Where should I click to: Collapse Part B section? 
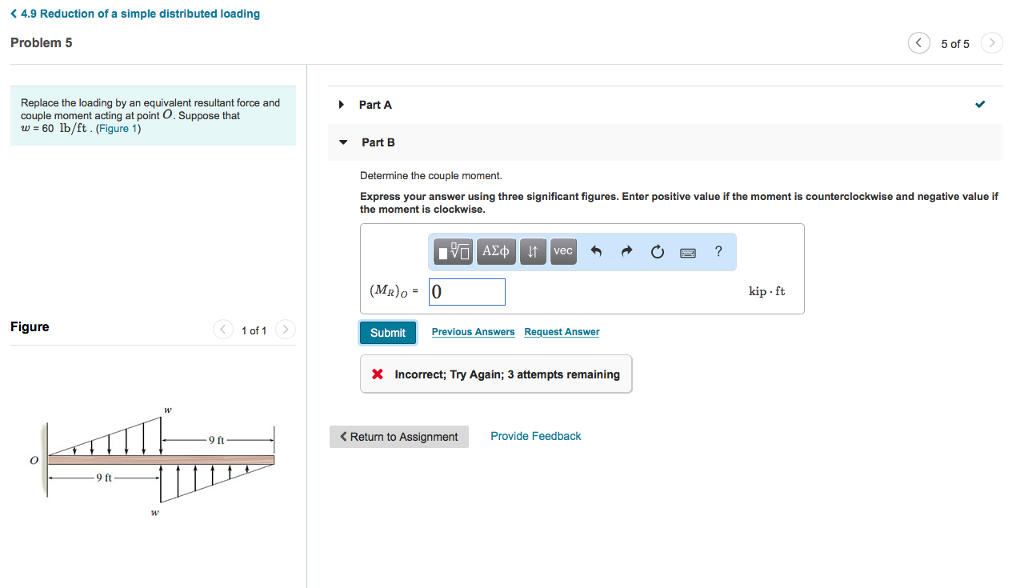pos(343,143)
